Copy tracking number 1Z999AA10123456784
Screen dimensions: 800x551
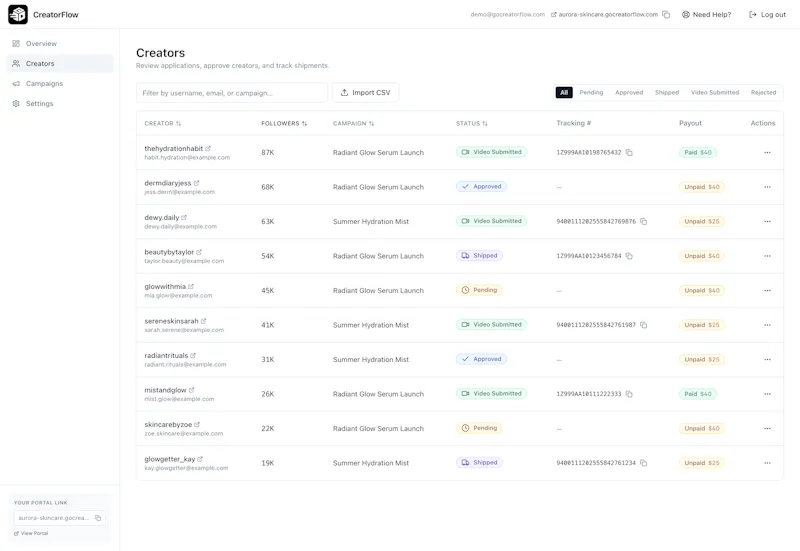pos(629,256)
